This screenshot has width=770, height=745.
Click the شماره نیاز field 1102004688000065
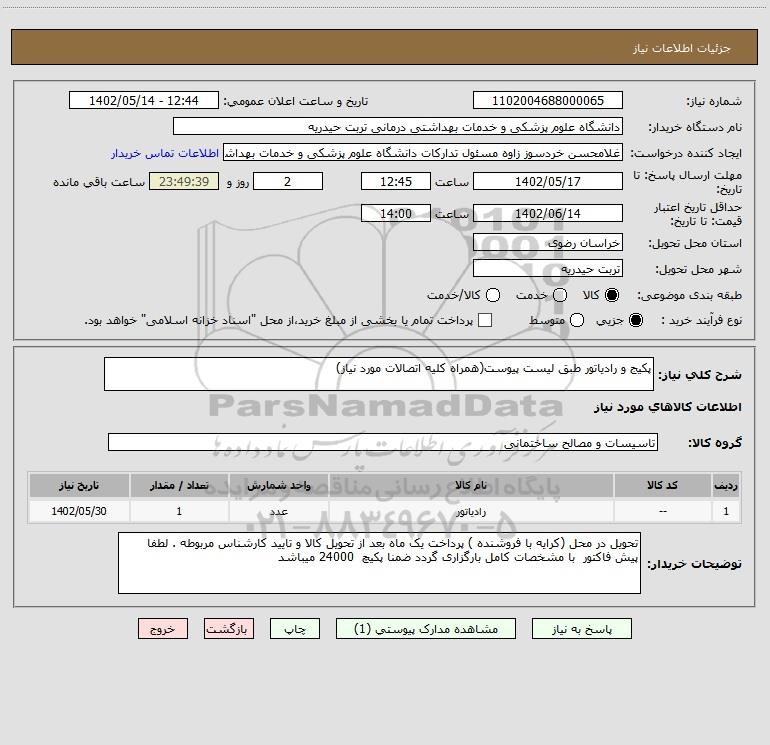[548, 100]
